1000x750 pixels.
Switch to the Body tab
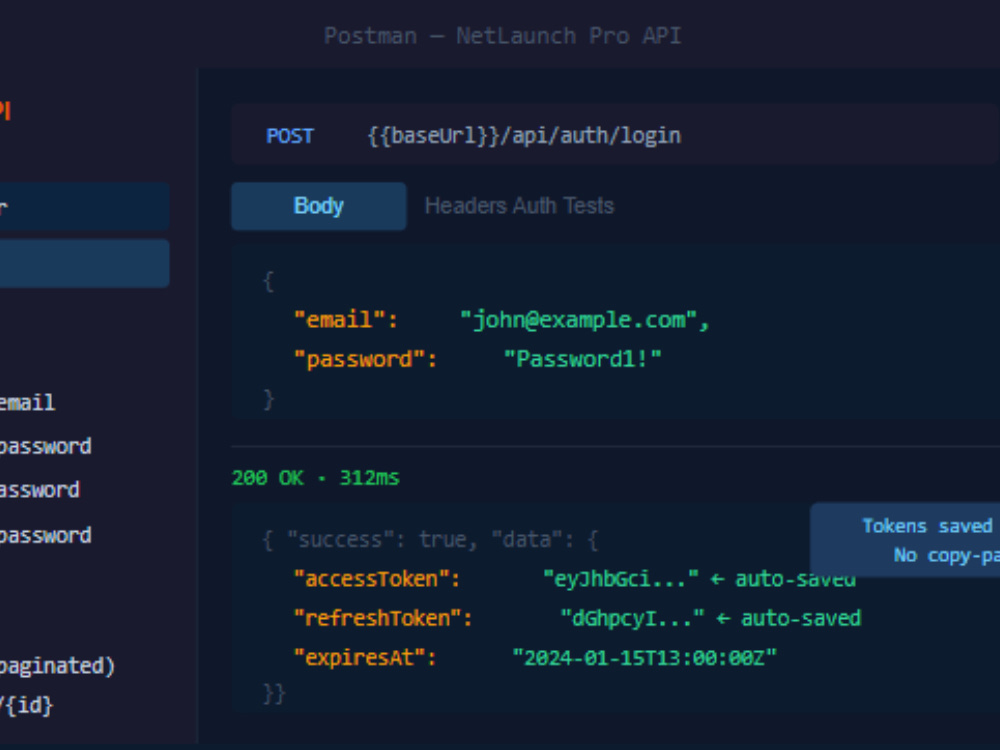pos(318,206)
